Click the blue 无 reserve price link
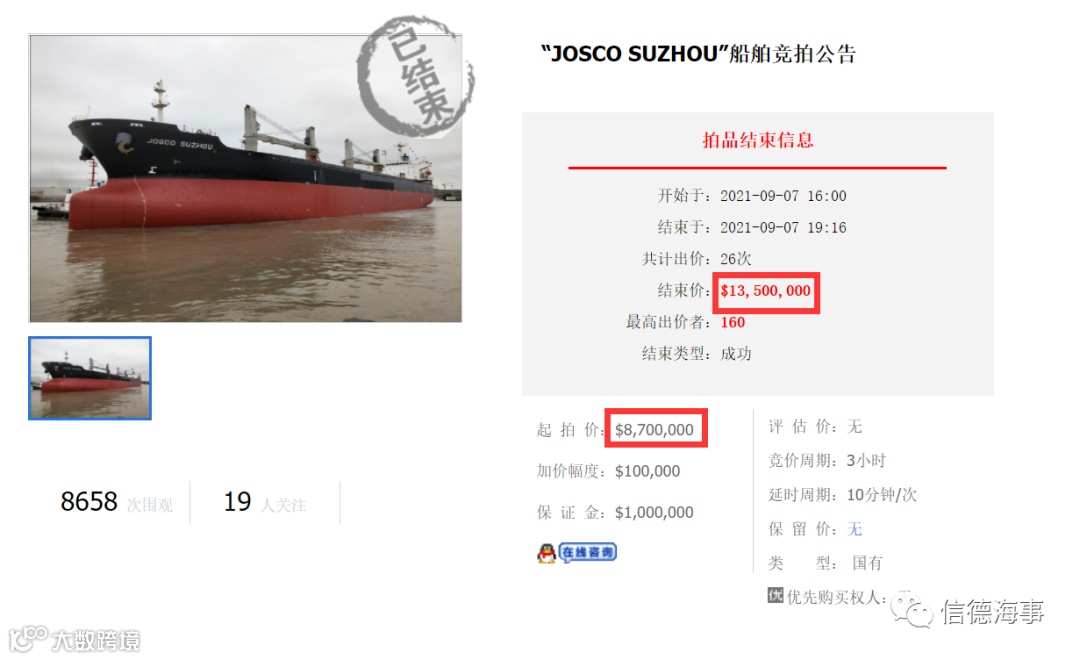 click(x=855, y=529)
